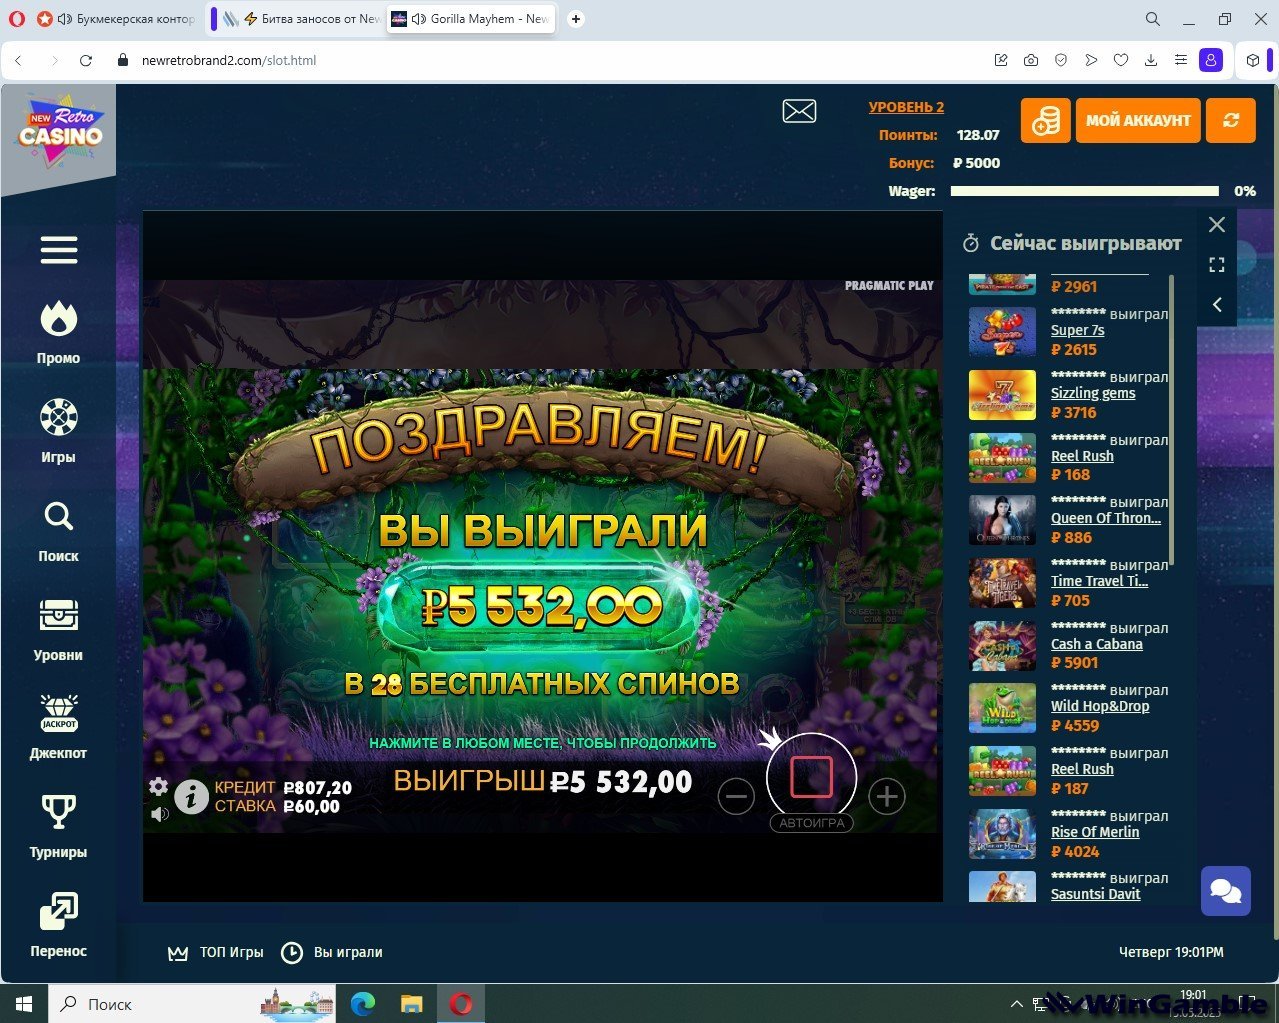The width and height of the screenshot is (1279, 1023).
Task: Switch to the ТОП Игры tab
Action: pyautogui.click(x=216, y=952)
